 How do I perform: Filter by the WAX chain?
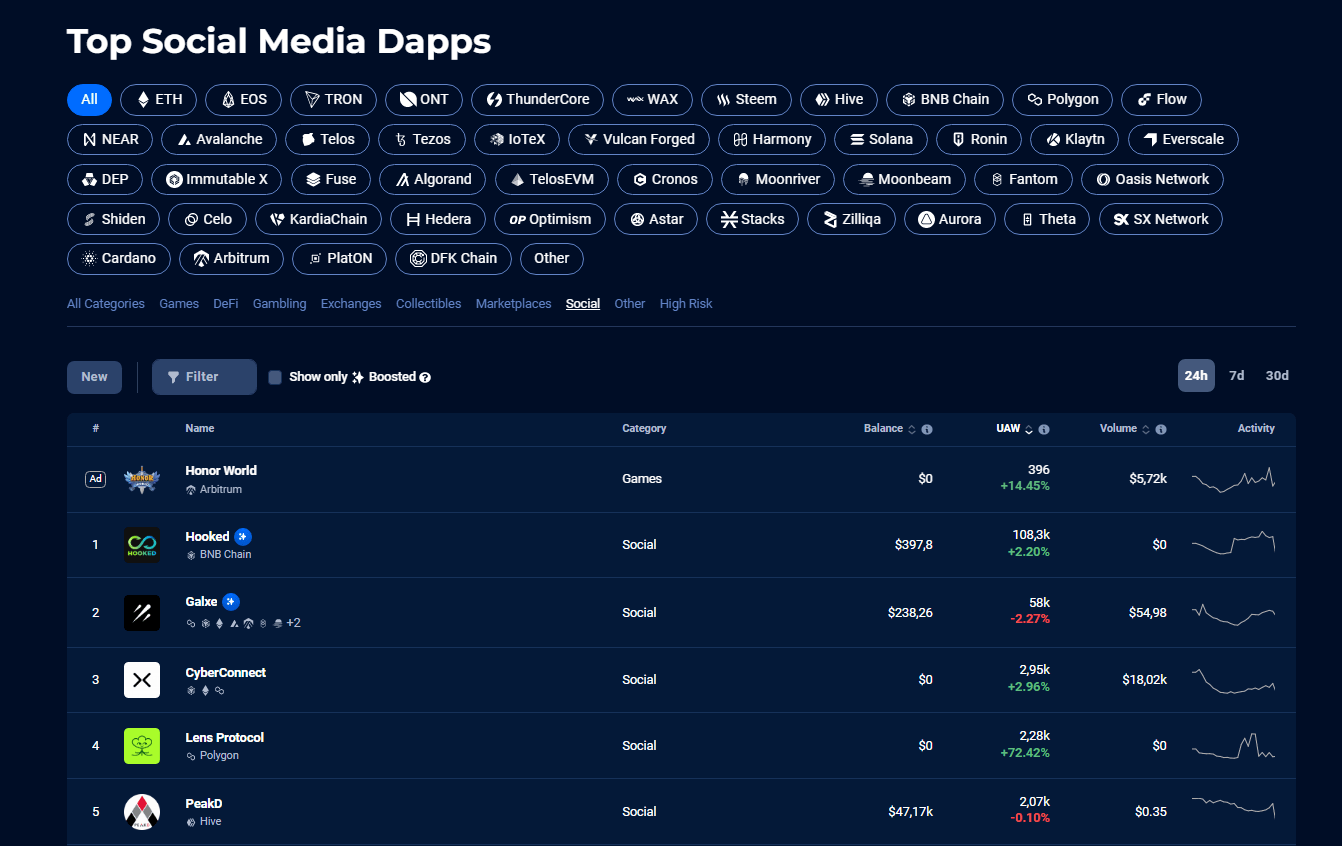tap(652, 100)
